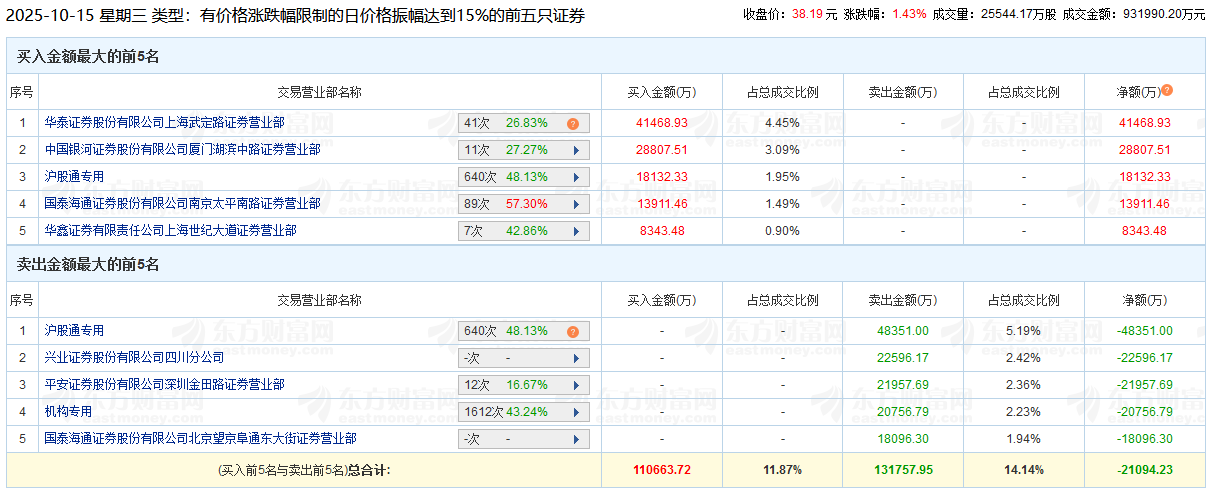Screen dimensions: 1210x492
Task: Click blue arrow in 中国银河证券厦门湖滨中路 row
Action: point(576,151)
